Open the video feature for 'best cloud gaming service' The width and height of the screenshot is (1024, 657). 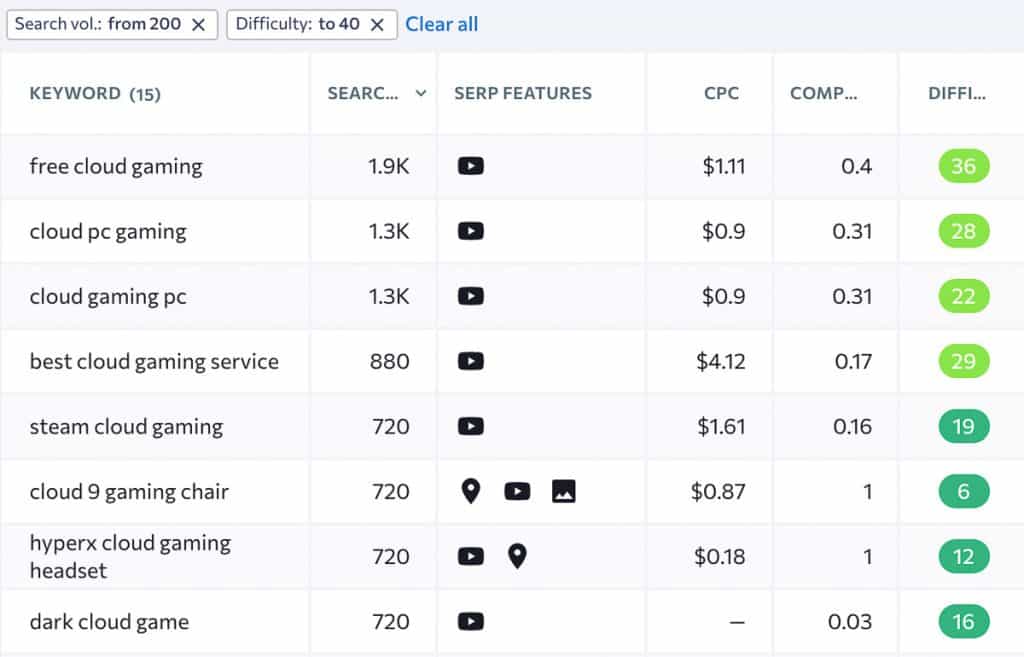pos(470,361)
